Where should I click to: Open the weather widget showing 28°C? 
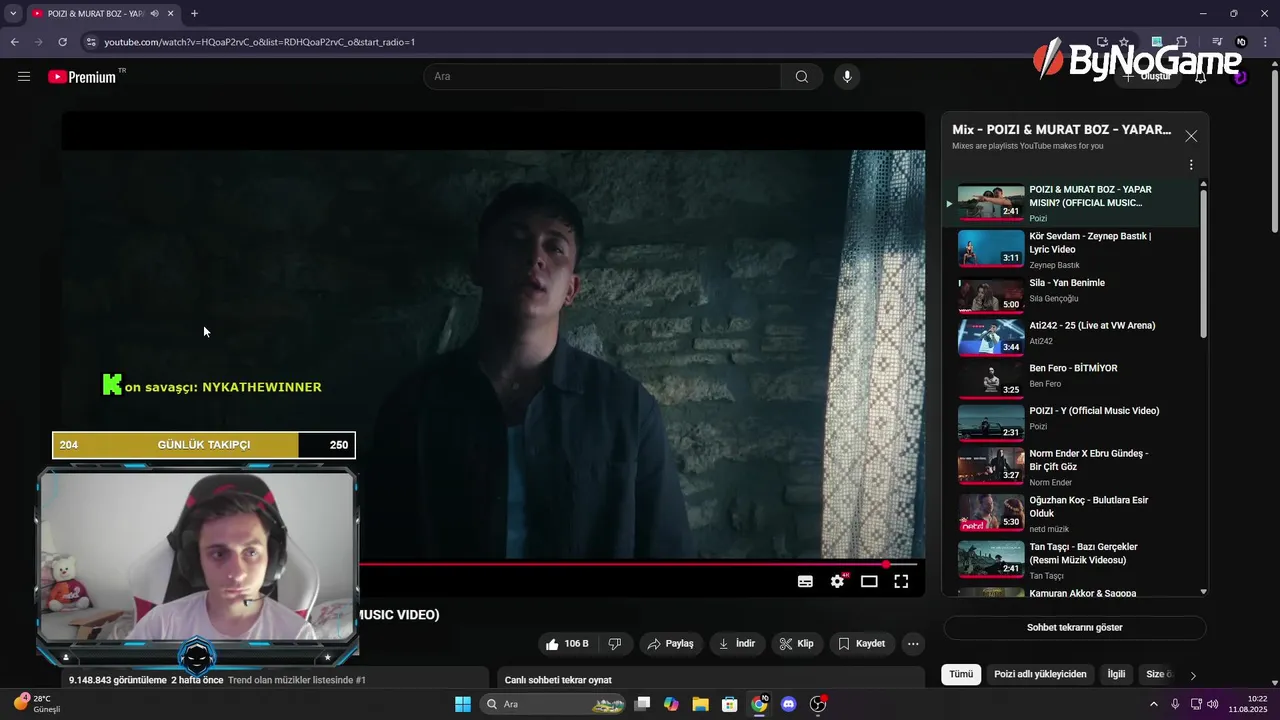[x=37, y=703]
